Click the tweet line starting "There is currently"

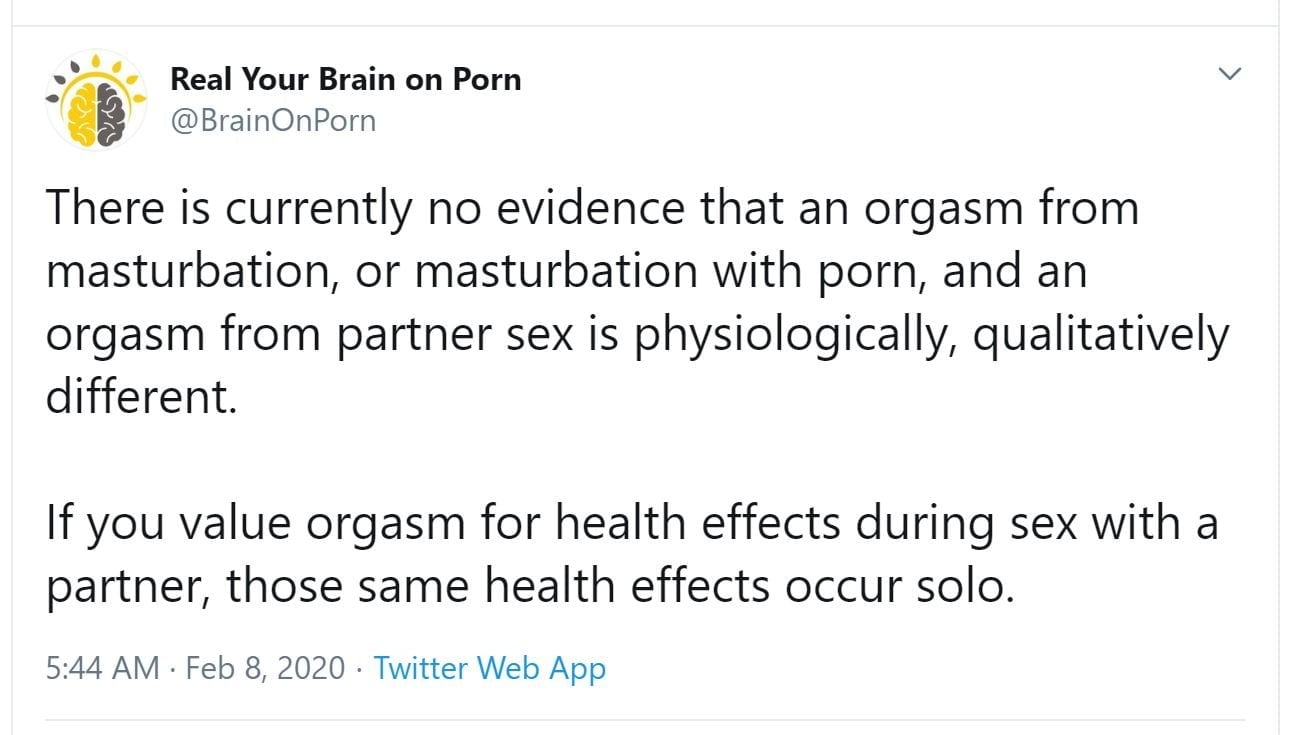coord(592,208)
